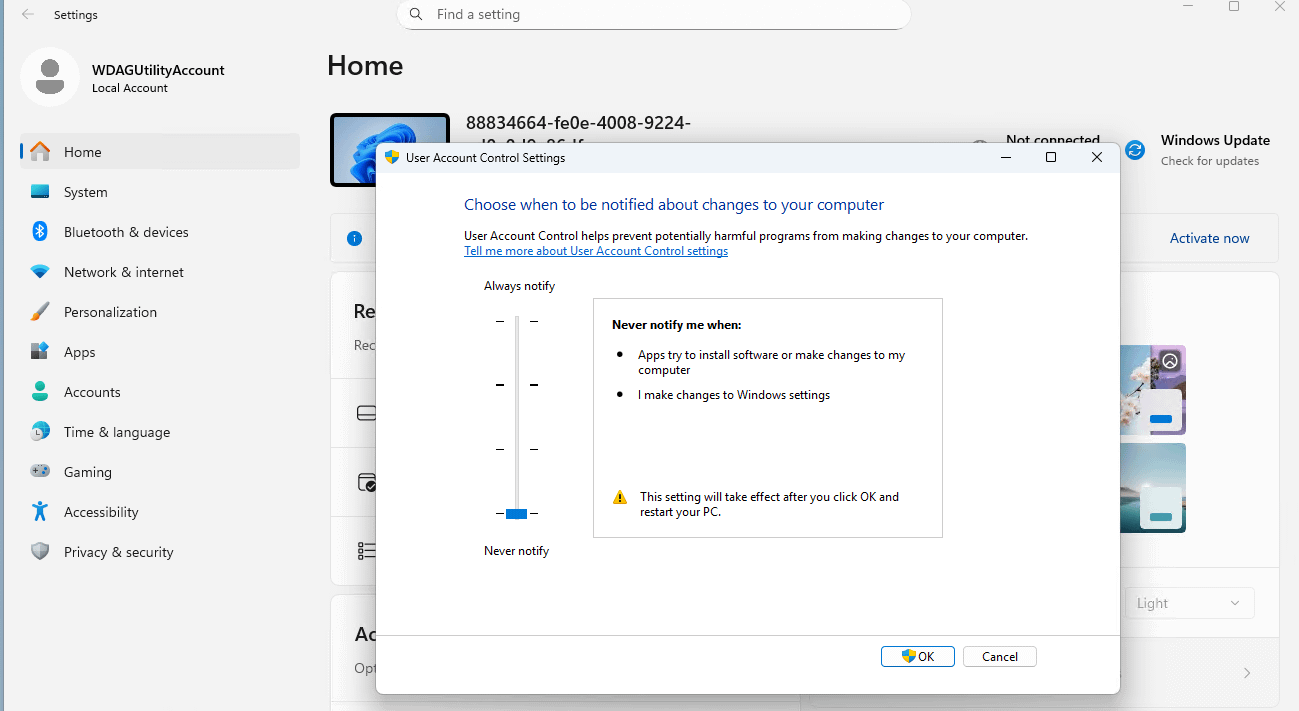Open the Tell me more about UAC link
The width and height of the screenshot is (1299, 711).
596,251
